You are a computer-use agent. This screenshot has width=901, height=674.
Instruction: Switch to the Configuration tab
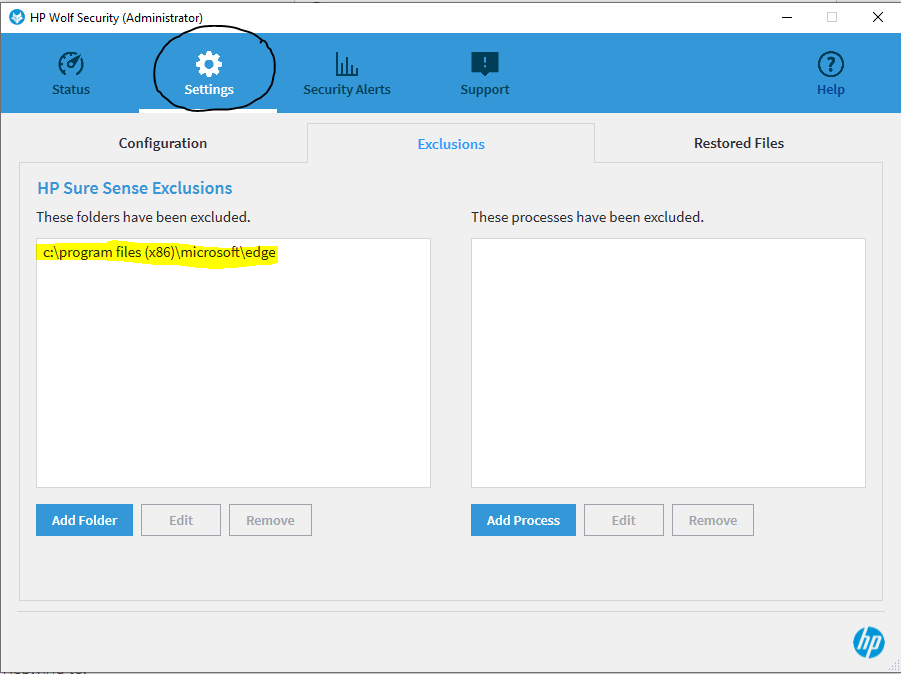tap(162, 143)
